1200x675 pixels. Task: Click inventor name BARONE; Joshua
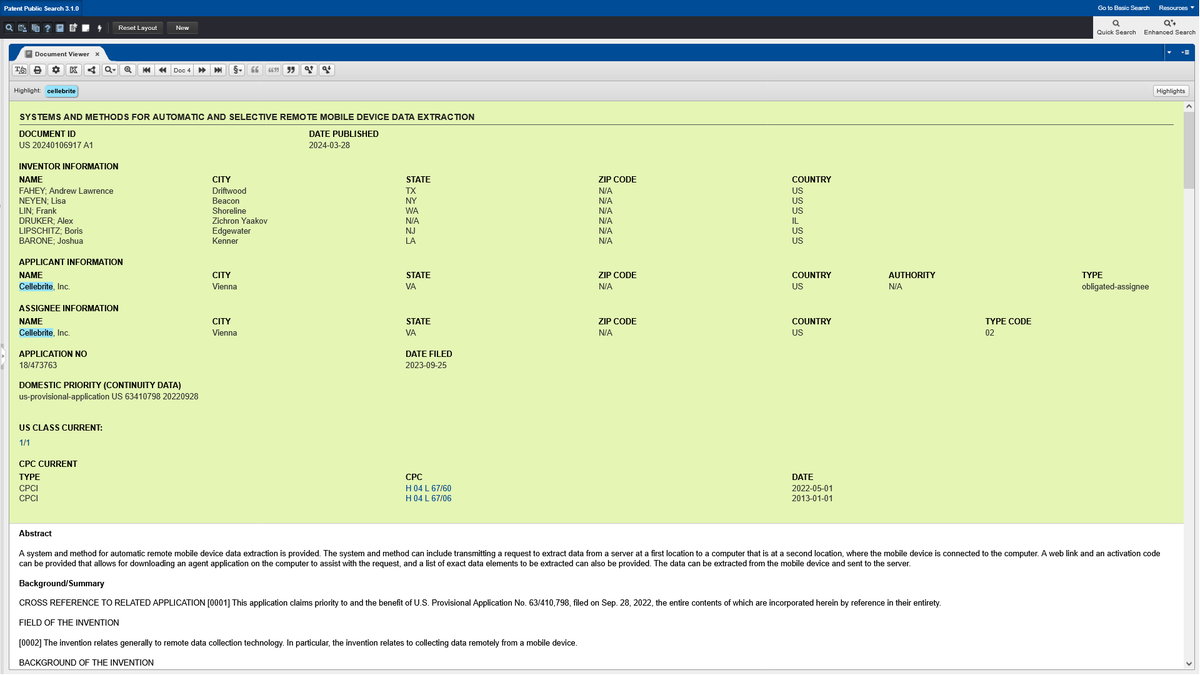[51, 241]
